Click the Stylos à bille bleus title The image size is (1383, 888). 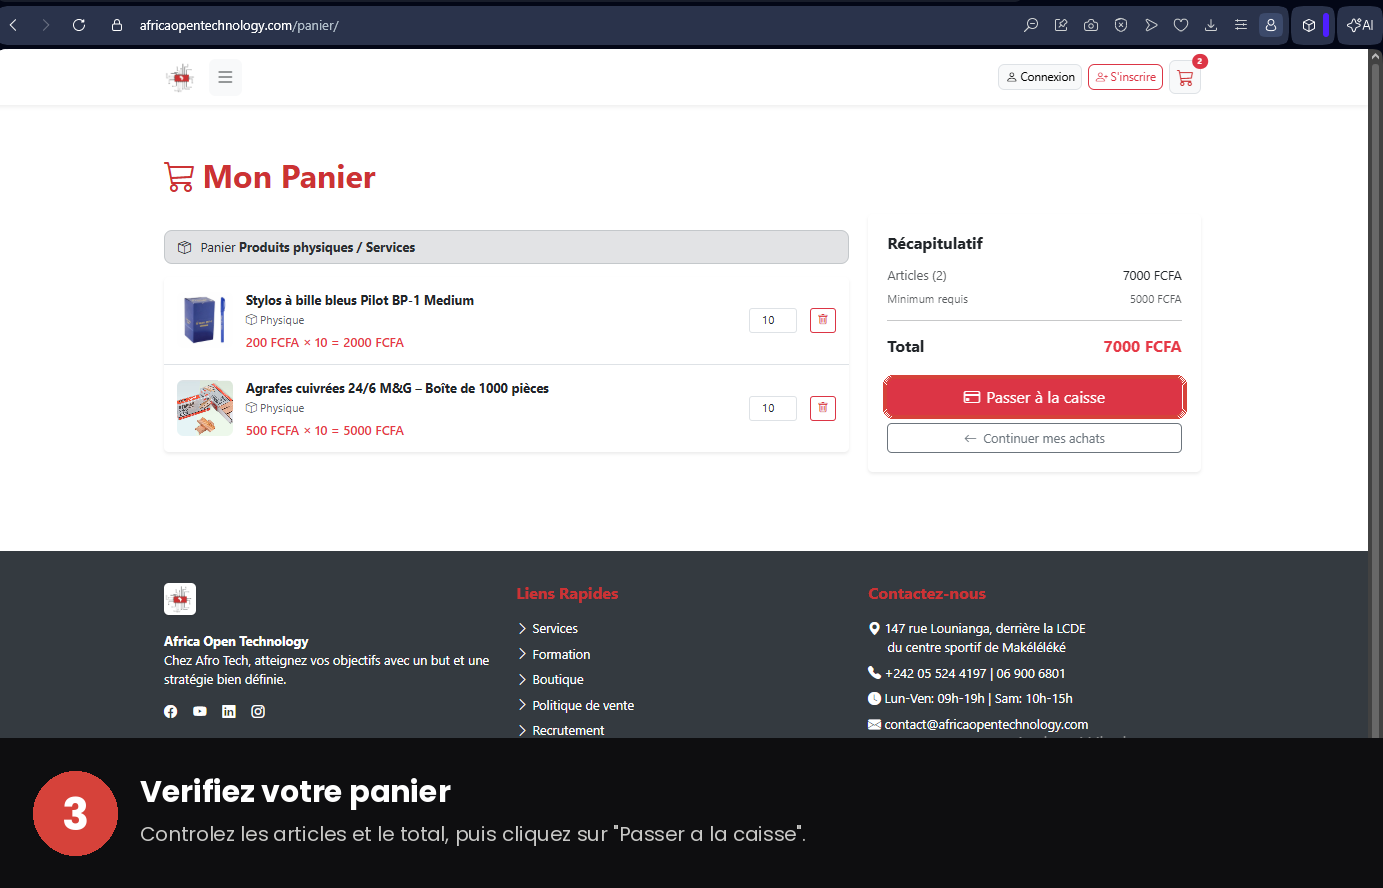click(x=360, y=300)
